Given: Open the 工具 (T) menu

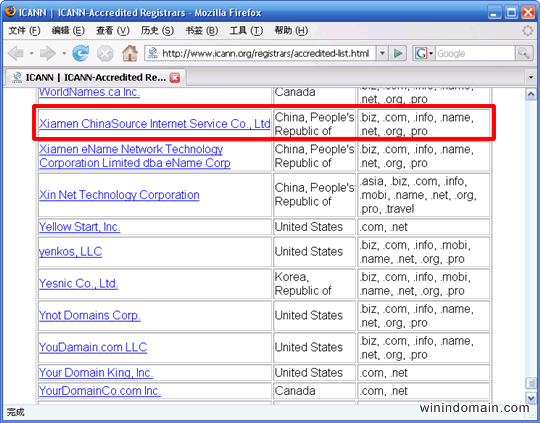Looking at the screenshot, I should pos(246,31).
